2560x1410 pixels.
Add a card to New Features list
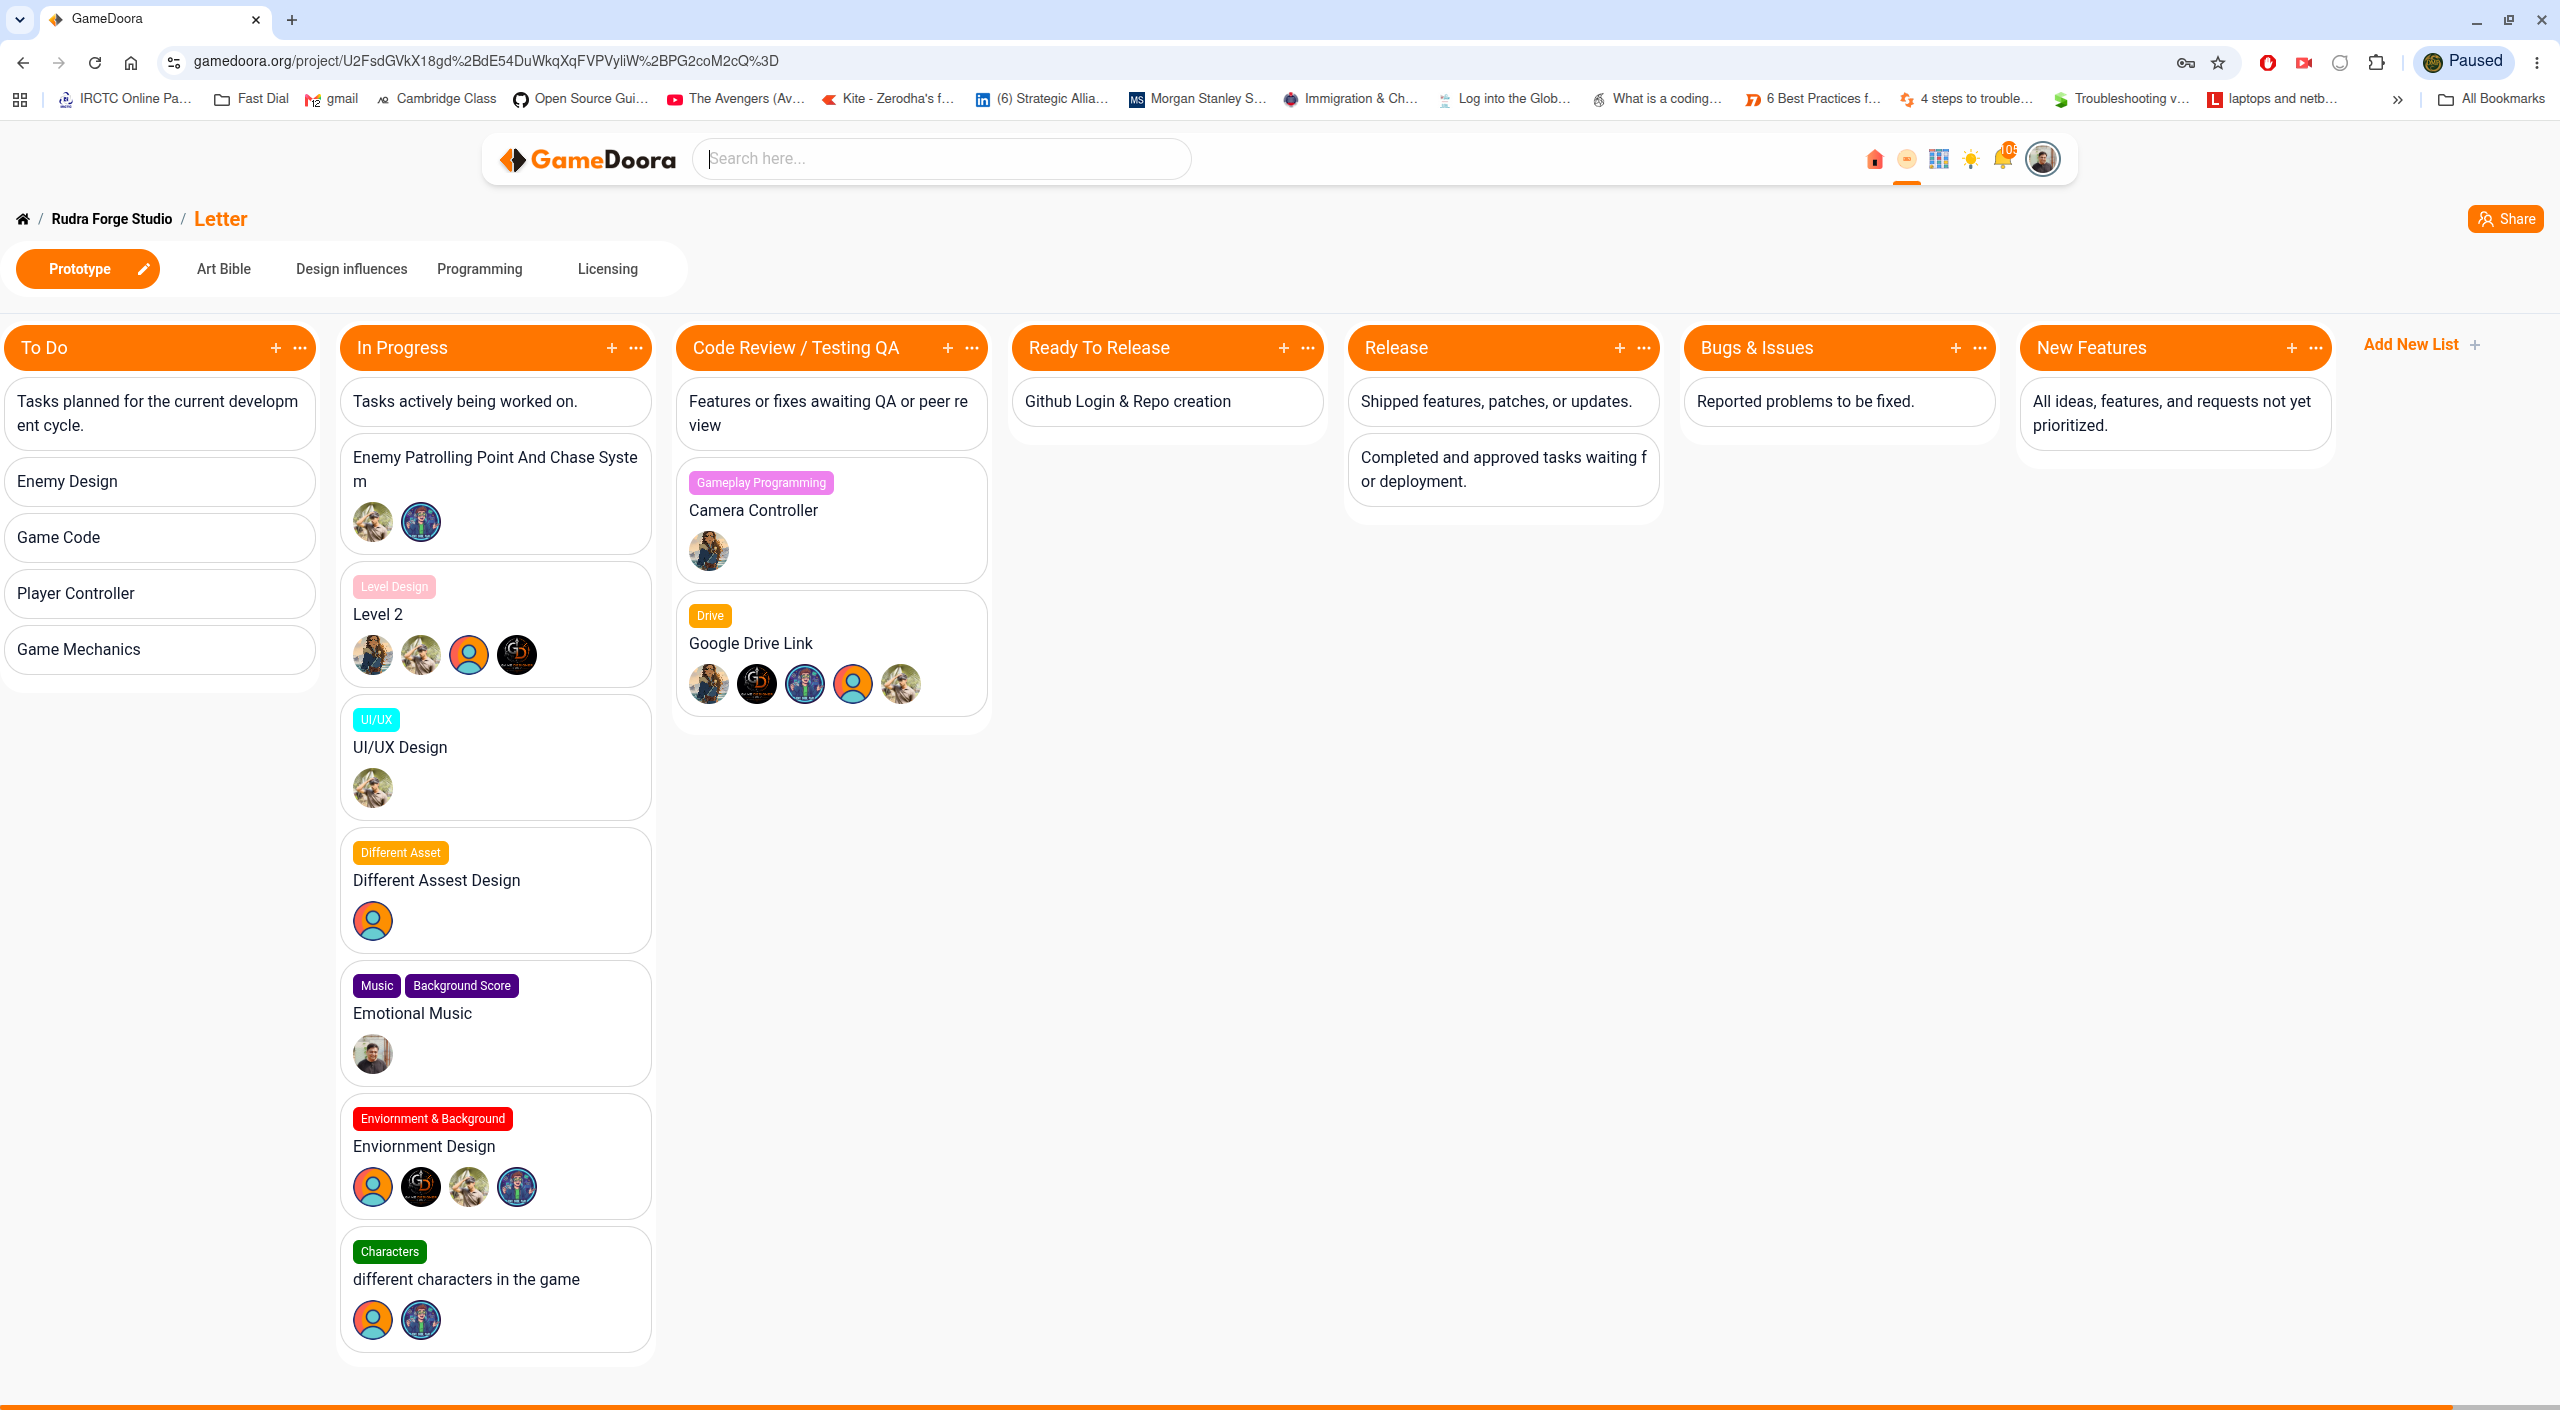pos(2292,348)
